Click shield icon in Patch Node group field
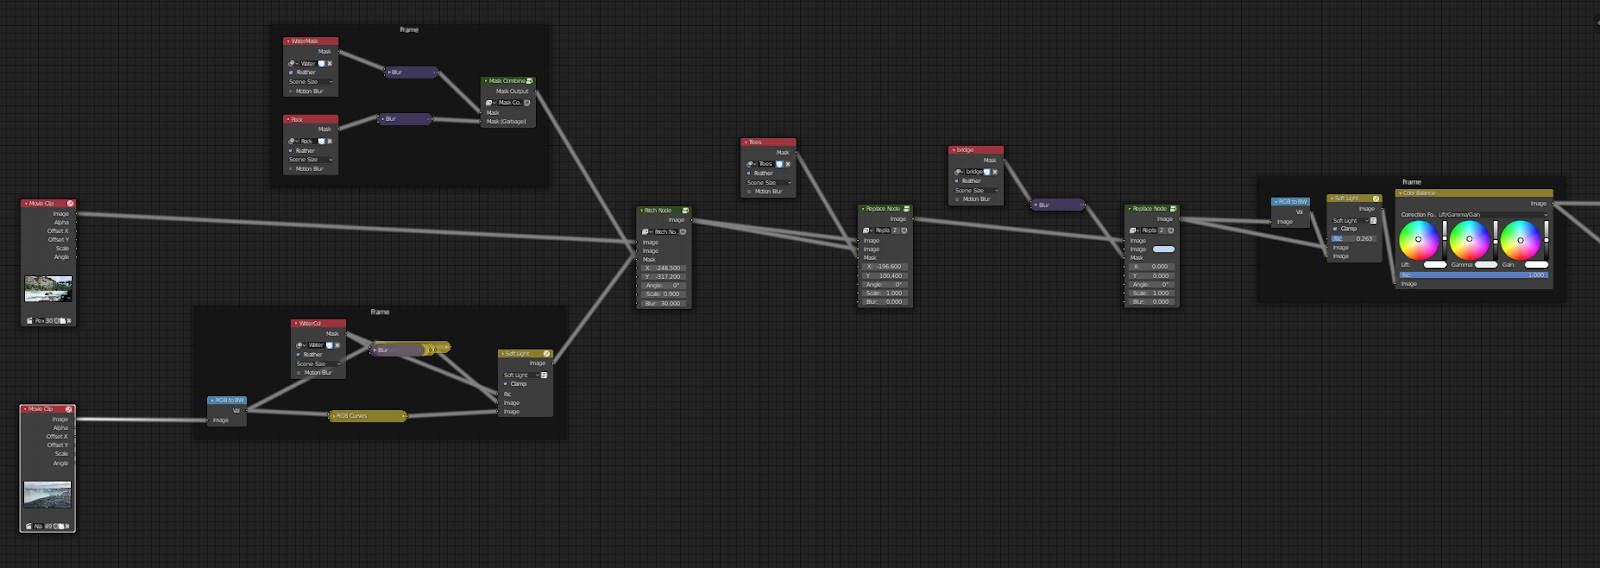 pos(683,232)
